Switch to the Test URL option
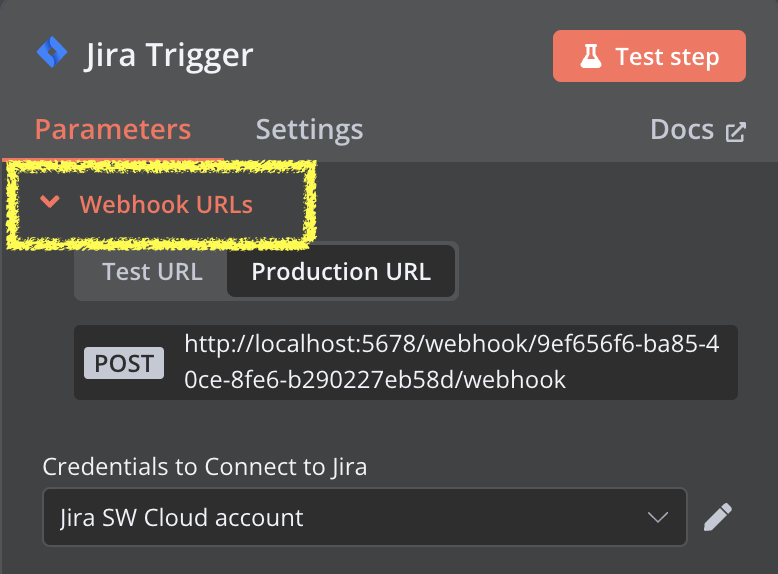 click(152, 271)
